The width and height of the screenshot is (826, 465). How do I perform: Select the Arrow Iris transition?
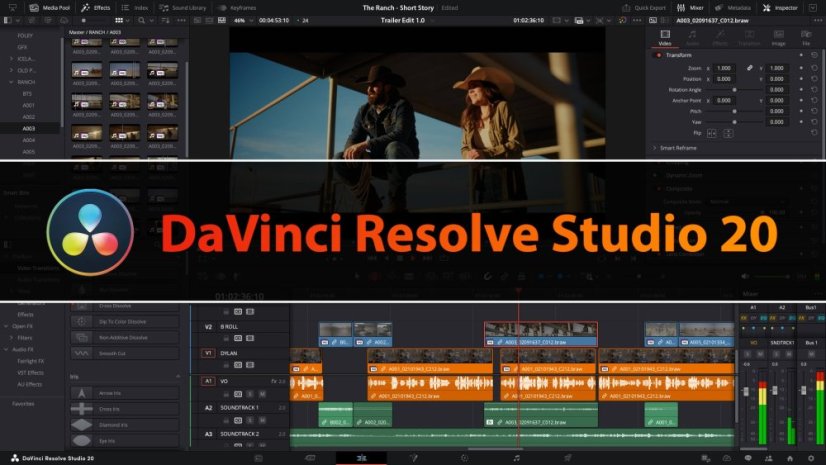click(125, 393)
